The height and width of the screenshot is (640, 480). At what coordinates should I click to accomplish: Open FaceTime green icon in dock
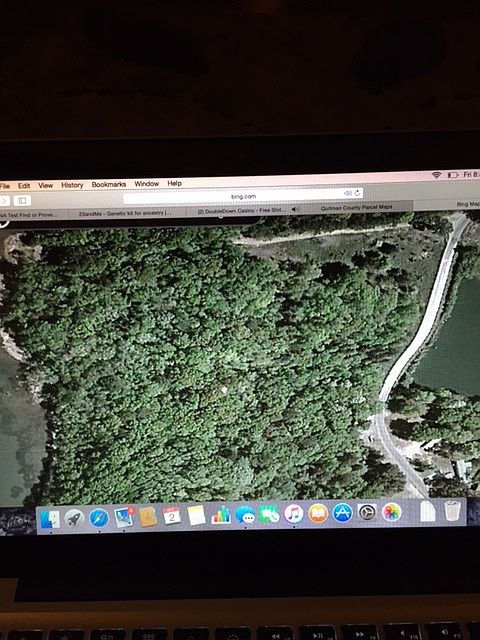tap(269, 514)
